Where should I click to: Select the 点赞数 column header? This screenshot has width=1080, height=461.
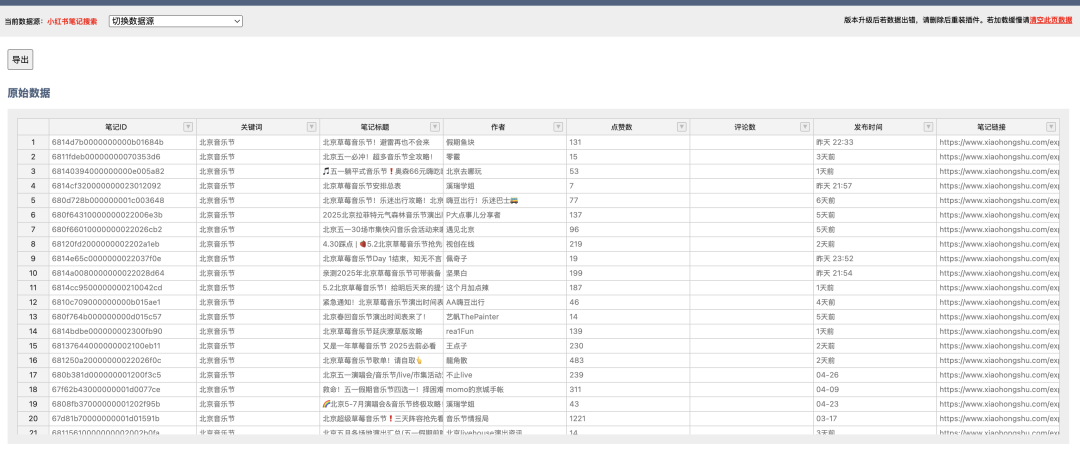pyautogui.click(x=628, y=127)
